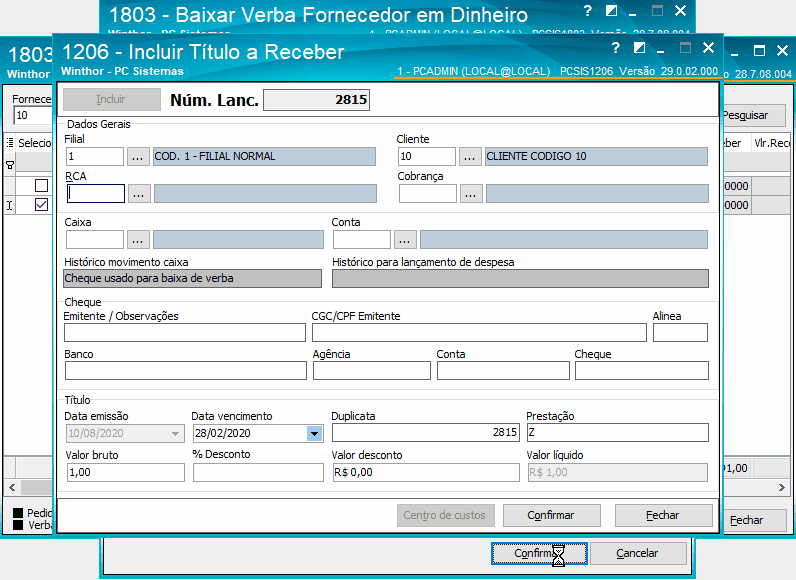Click the Vlr.Rec column header in background grid
Viewport: 796px width, 580px height.
(772, 143)
